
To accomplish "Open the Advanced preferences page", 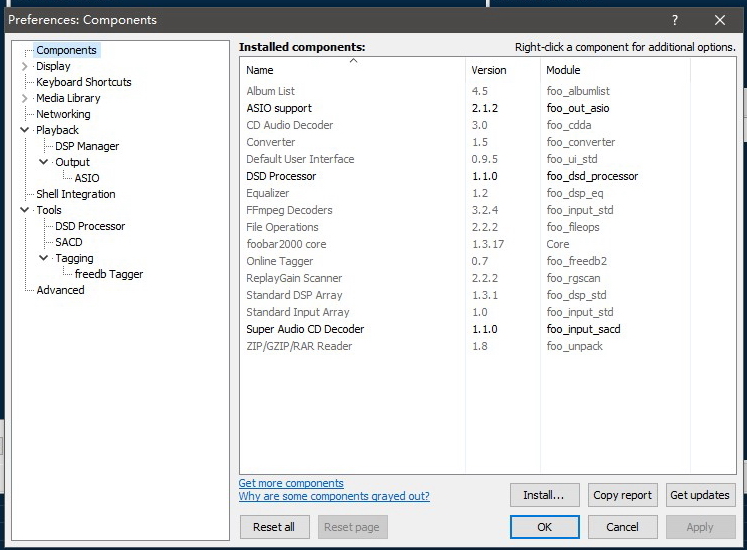I will [x=60, y=290].
